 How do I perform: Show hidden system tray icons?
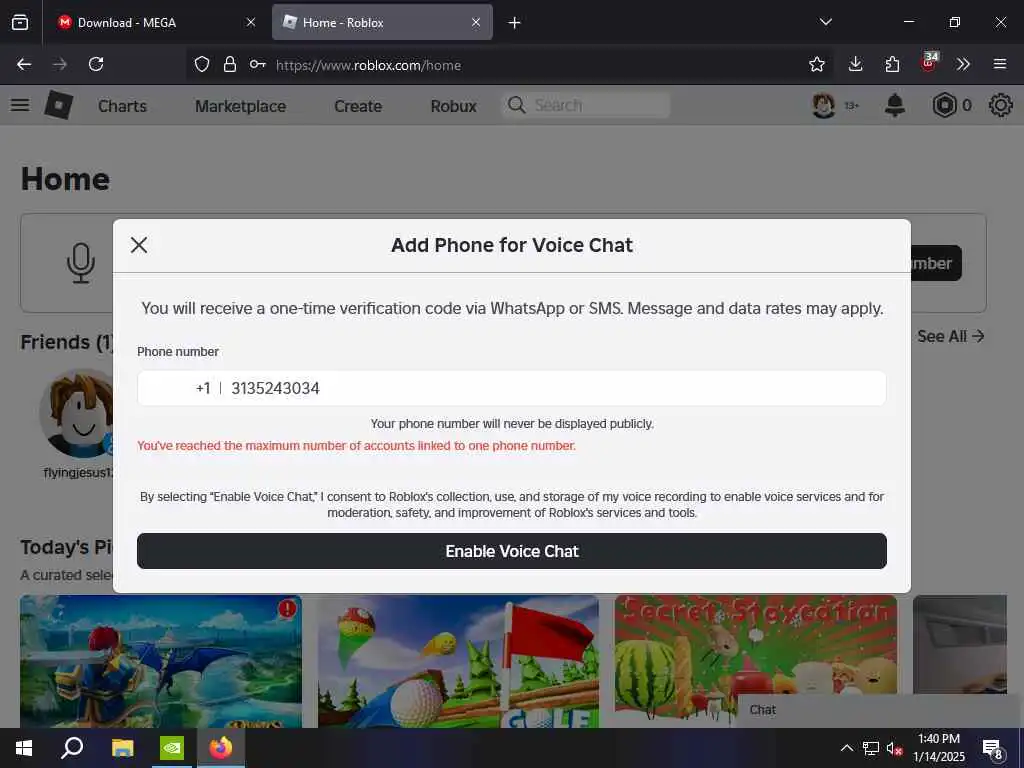coord(846,748)
